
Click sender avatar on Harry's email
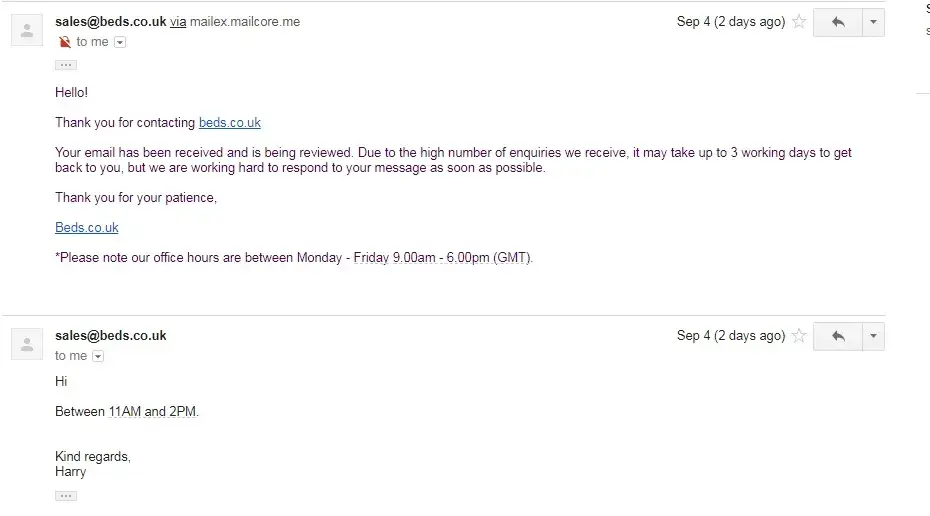click(26, 344)
